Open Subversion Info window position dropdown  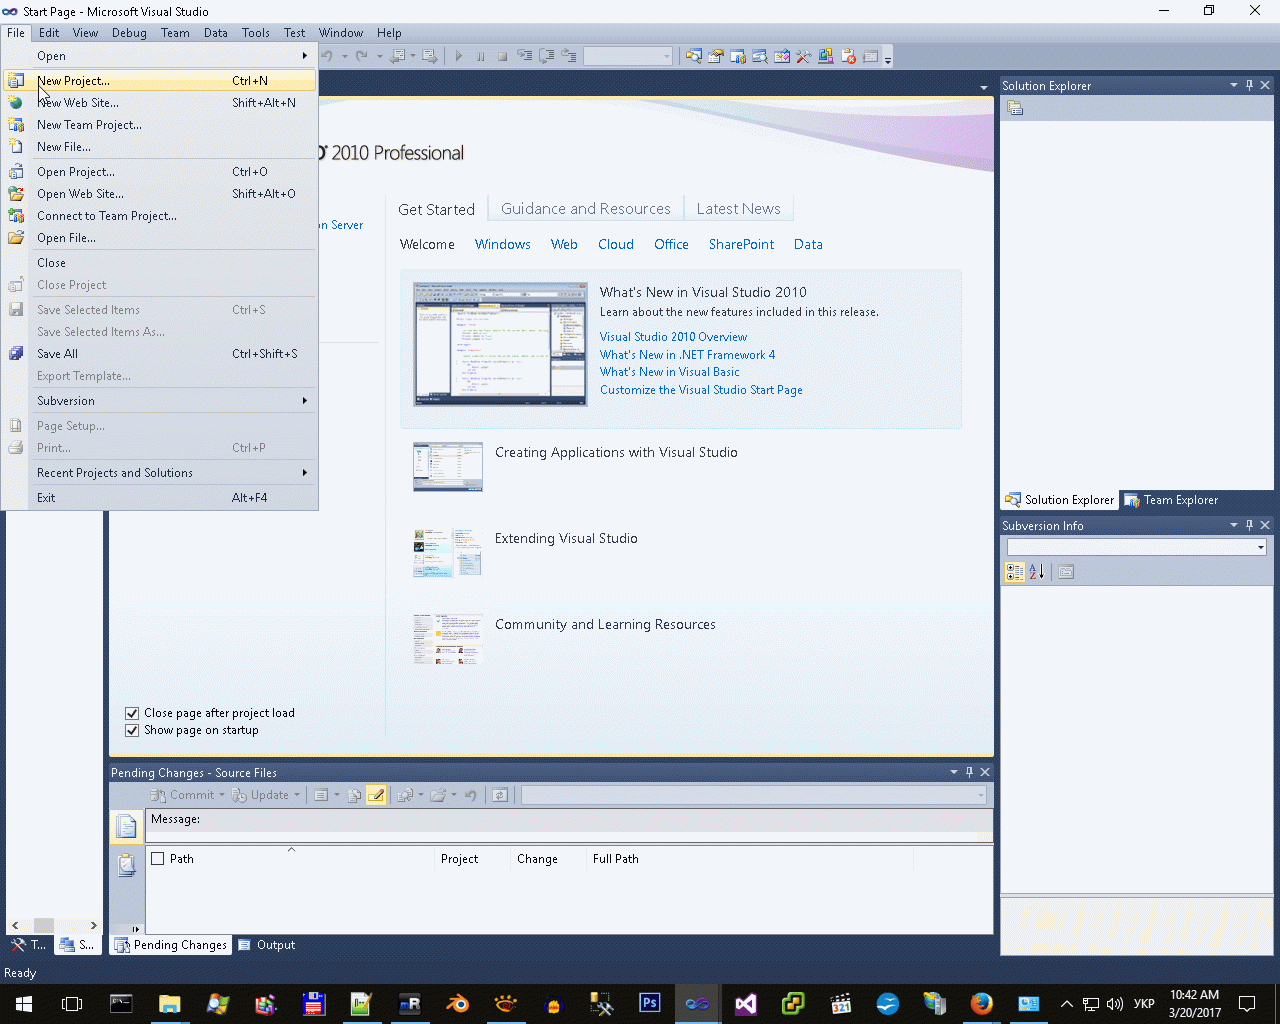[1234, 525]
